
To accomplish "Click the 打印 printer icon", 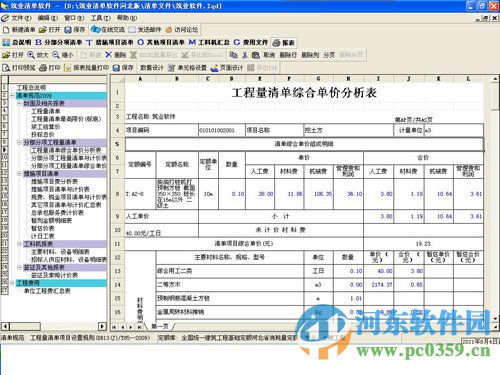I will pos(43,68).
